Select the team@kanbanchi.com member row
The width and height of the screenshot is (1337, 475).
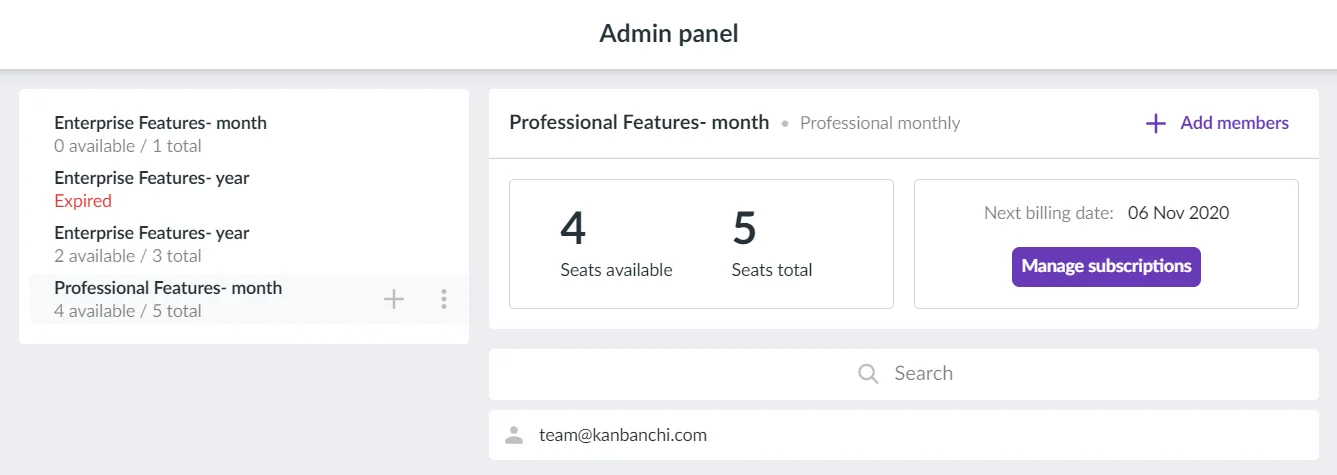point(904,435)
